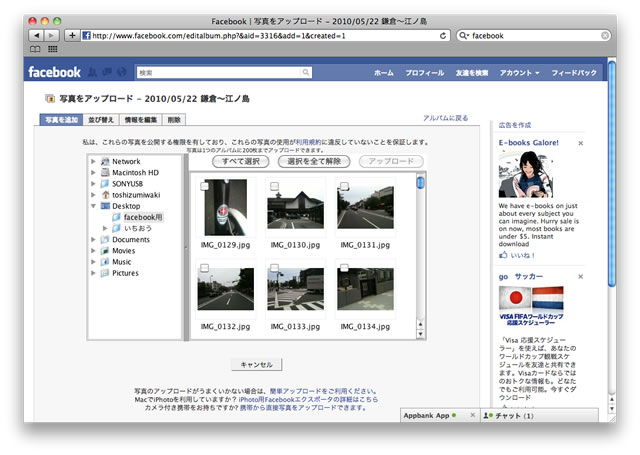Screen dimensions: 640x455
Task: Expand the toshizumiwaki tree node
Action: point(93,195)
